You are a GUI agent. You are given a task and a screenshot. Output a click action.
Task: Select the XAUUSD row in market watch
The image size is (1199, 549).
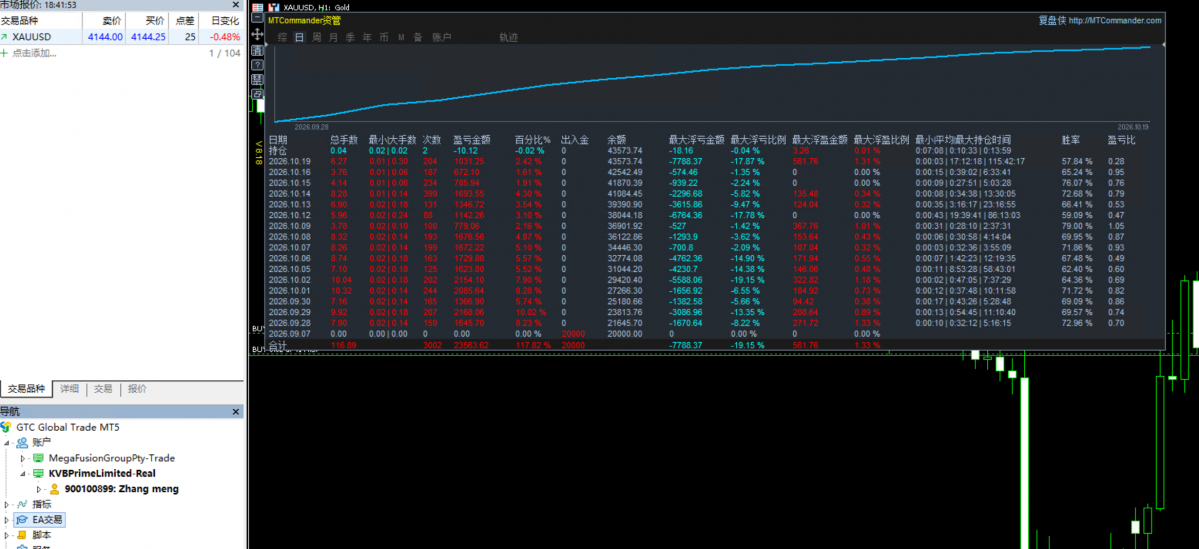click(x=121, y=36)
